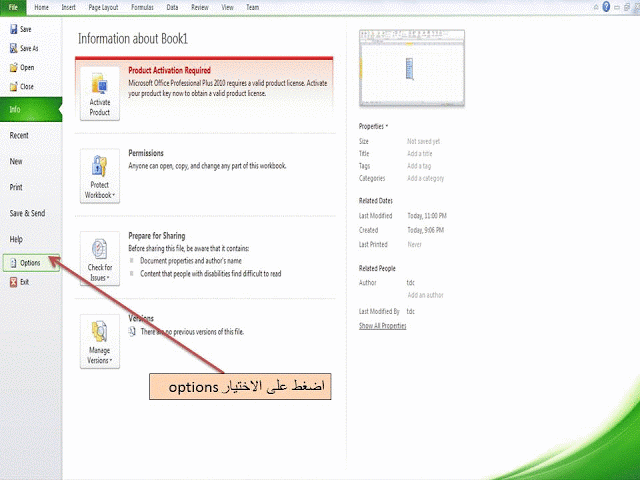Switch to the Home tab
The image size is (640, 480).
click(x=41, y=7)
